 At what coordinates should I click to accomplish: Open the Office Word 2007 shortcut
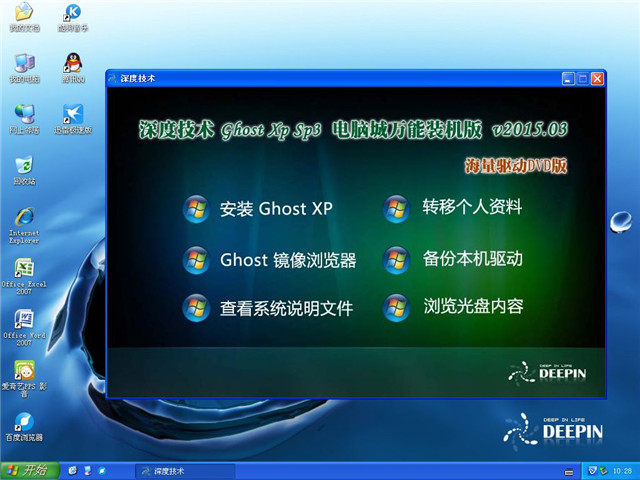coord(24,328)
